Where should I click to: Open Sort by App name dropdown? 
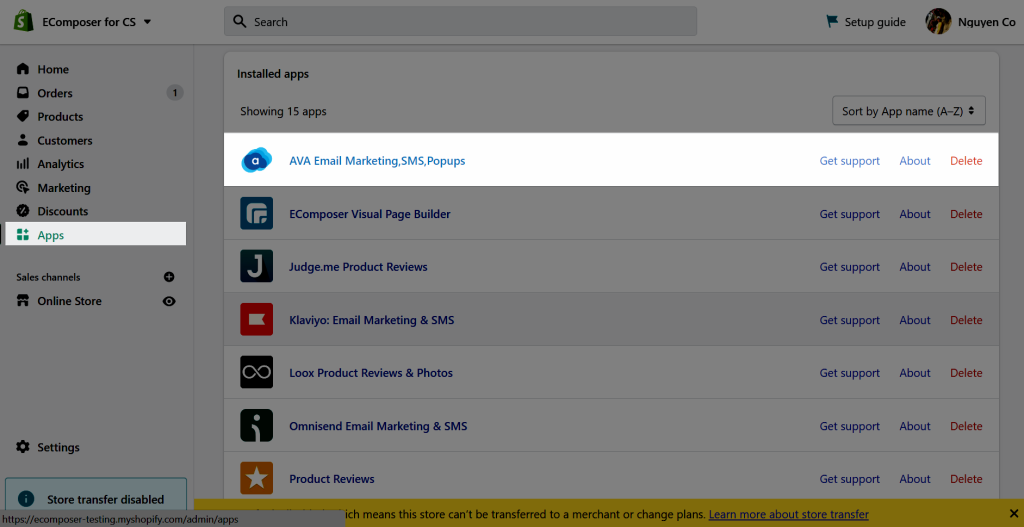click(908, 111)
